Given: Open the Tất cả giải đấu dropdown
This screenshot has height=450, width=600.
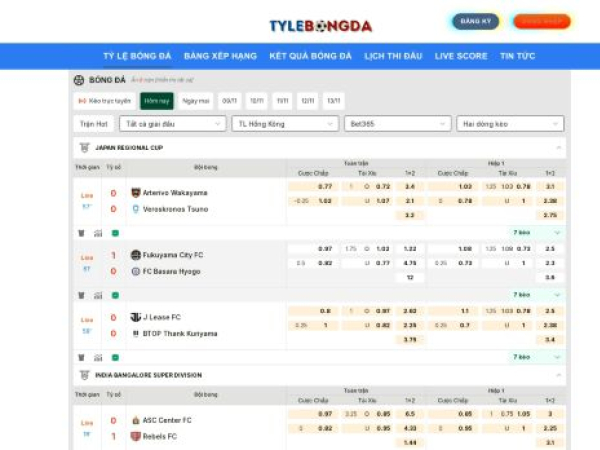Looking at the screenshot, I should coord(171,124).
